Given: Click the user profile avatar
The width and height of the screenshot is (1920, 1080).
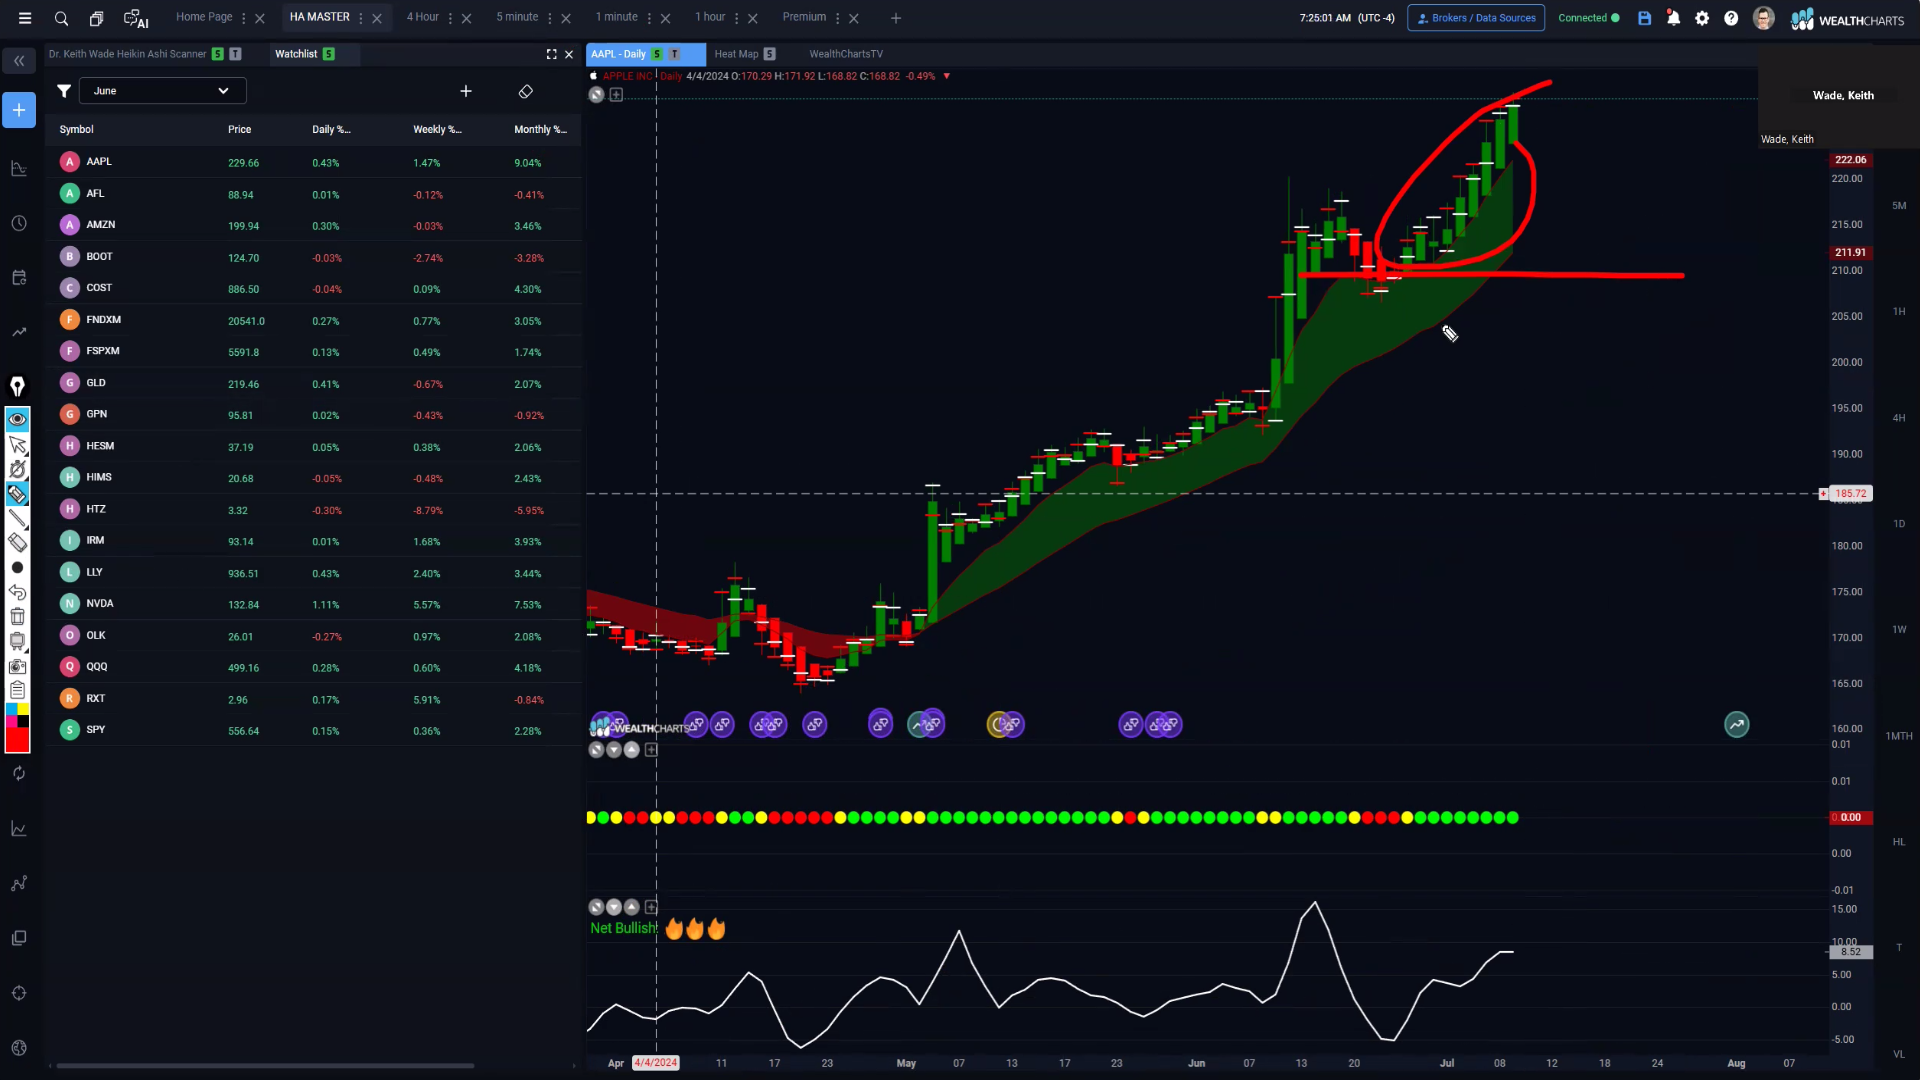Looking at the screenshot, I should pyautogui.click(x=1764, y=18).
